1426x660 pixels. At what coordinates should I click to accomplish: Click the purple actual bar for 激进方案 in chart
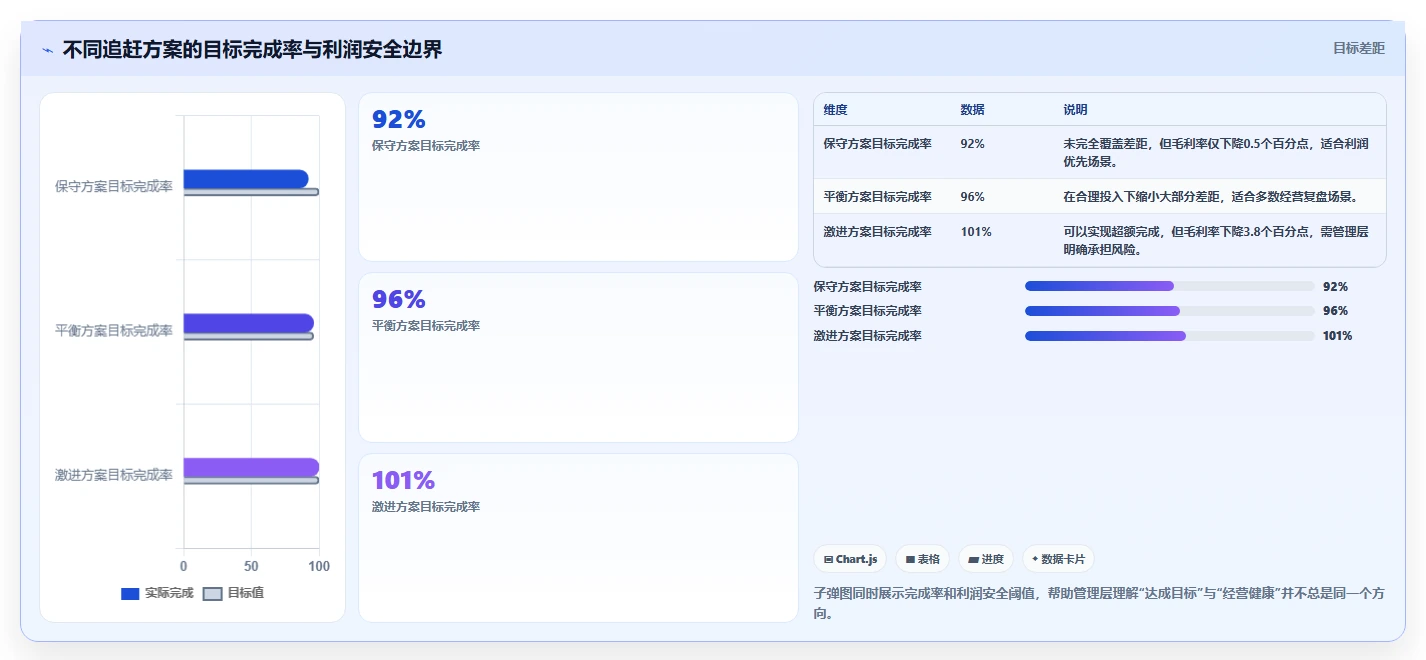coord(251,467)
